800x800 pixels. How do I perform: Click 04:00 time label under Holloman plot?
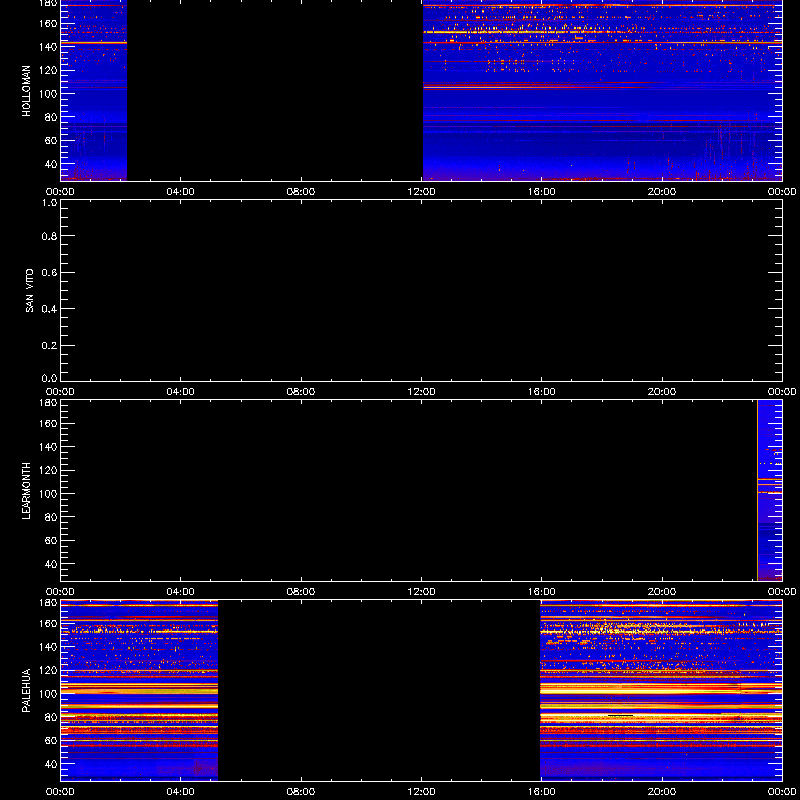[181, 192]
